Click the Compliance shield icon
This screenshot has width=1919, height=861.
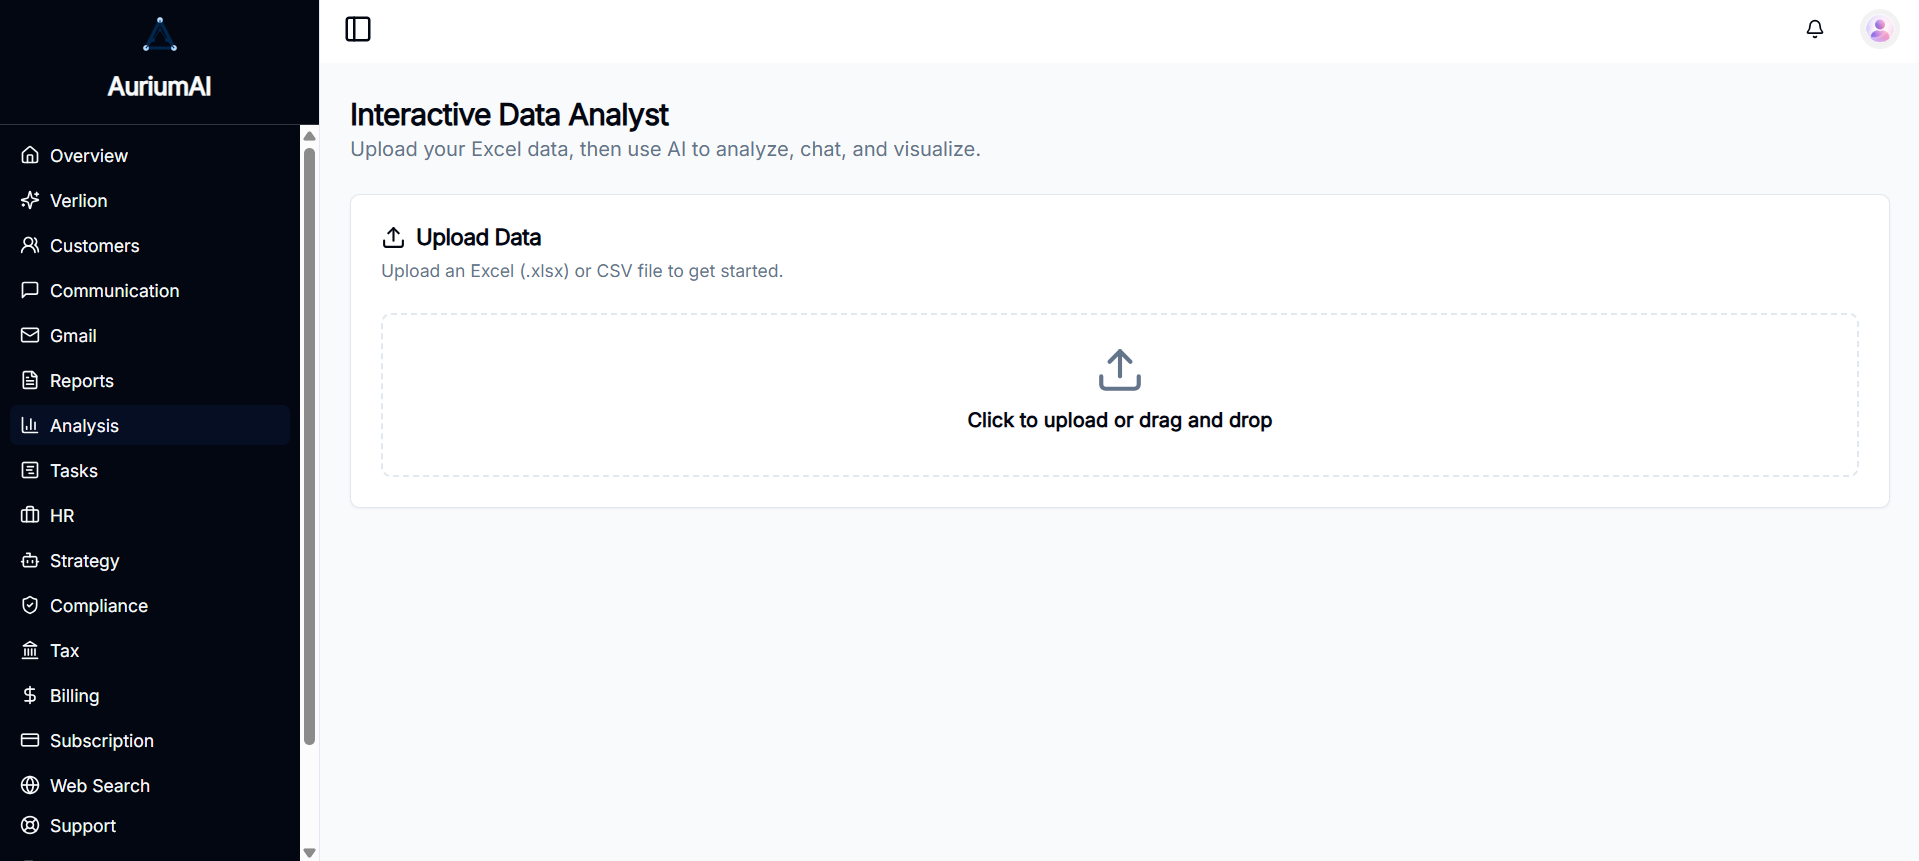point(30,605)
